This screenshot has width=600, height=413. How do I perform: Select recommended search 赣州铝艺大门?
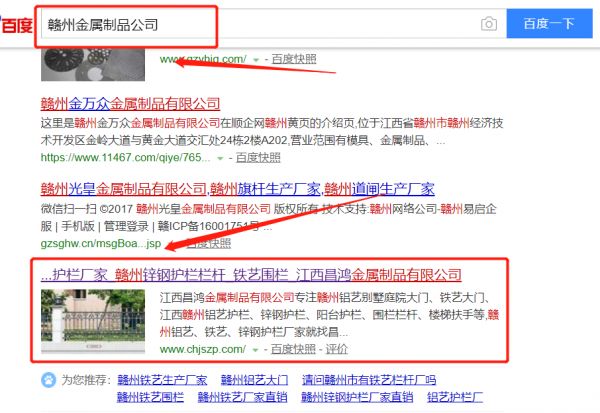pyautogui.click(x=254, y=380)
